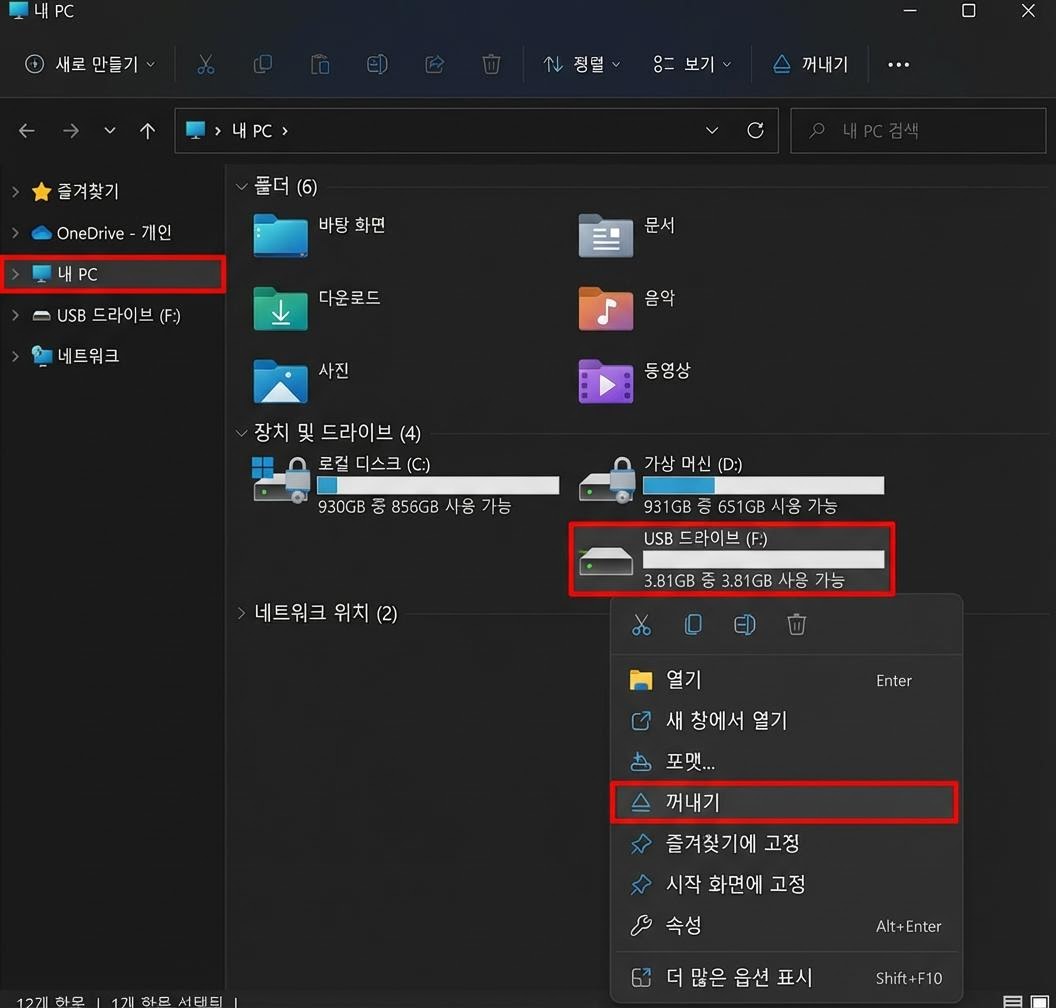Click the rename icon in the context menu

pyautogui.click(x=744, y=625)
